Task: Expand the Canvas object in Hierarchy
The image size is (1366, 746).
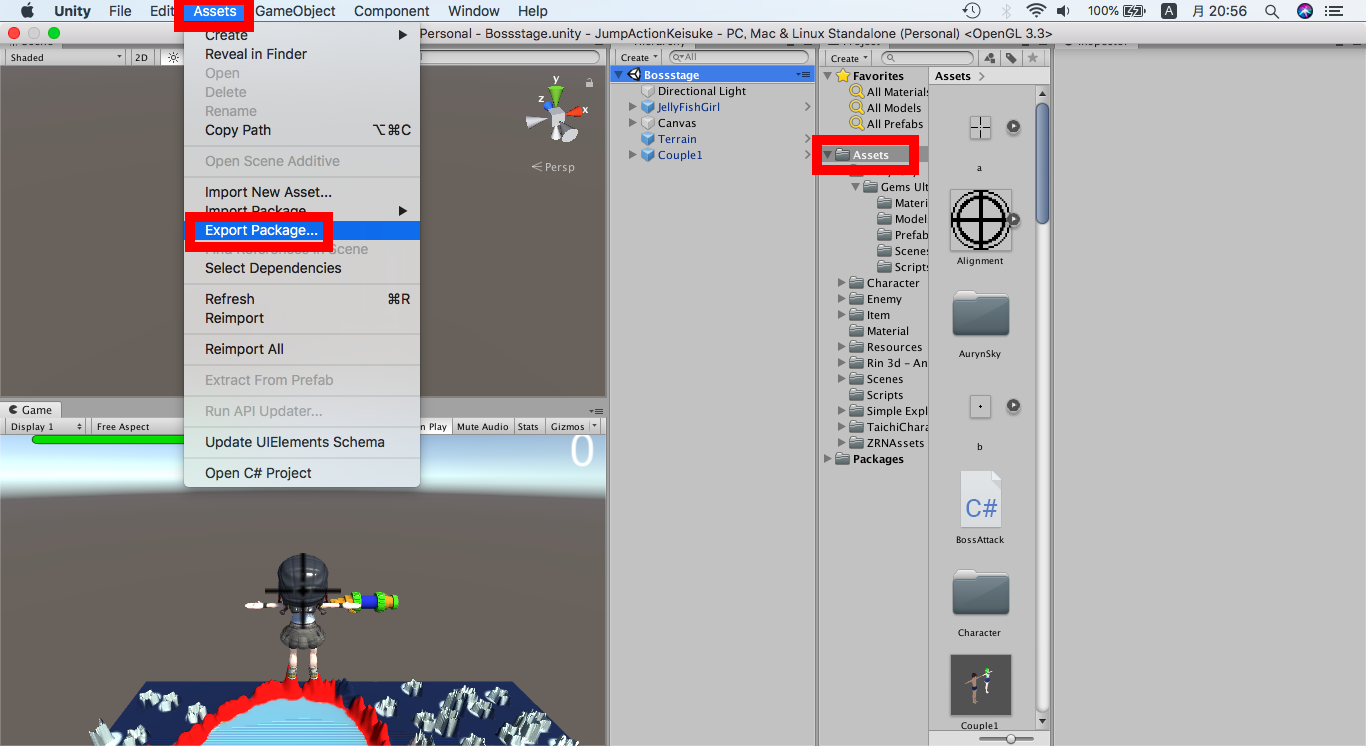Action: (633, 123)
